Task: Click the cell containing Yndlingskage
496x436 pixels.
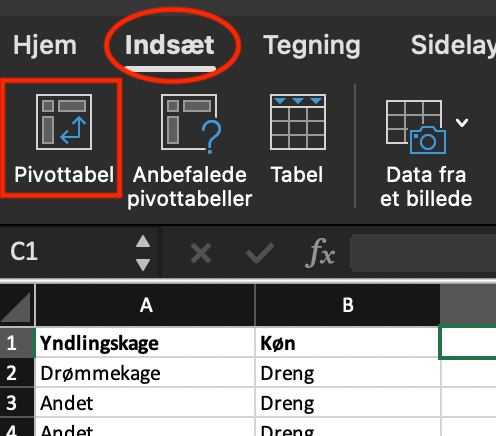Action: click(145, 343)
